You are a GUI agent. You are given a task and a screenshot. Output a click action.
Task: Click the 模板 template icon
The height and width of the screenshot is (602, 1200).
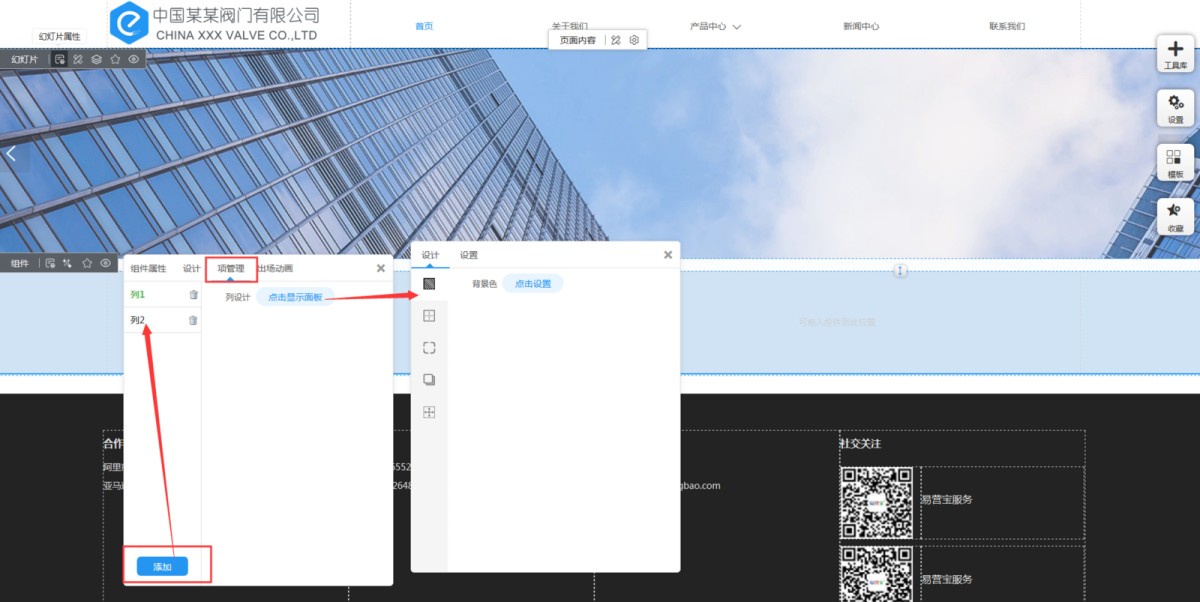coord(1175,162)
